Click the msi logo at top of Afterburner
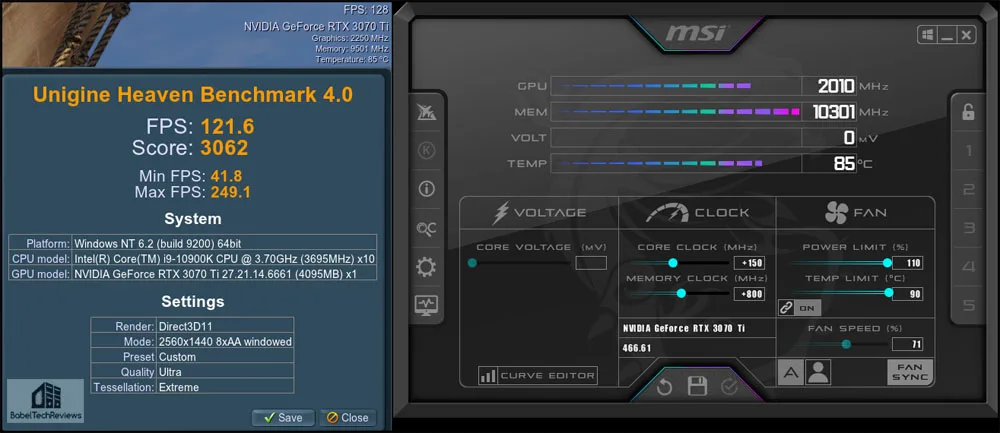The image size is (1000, 433). coord(696,32)
